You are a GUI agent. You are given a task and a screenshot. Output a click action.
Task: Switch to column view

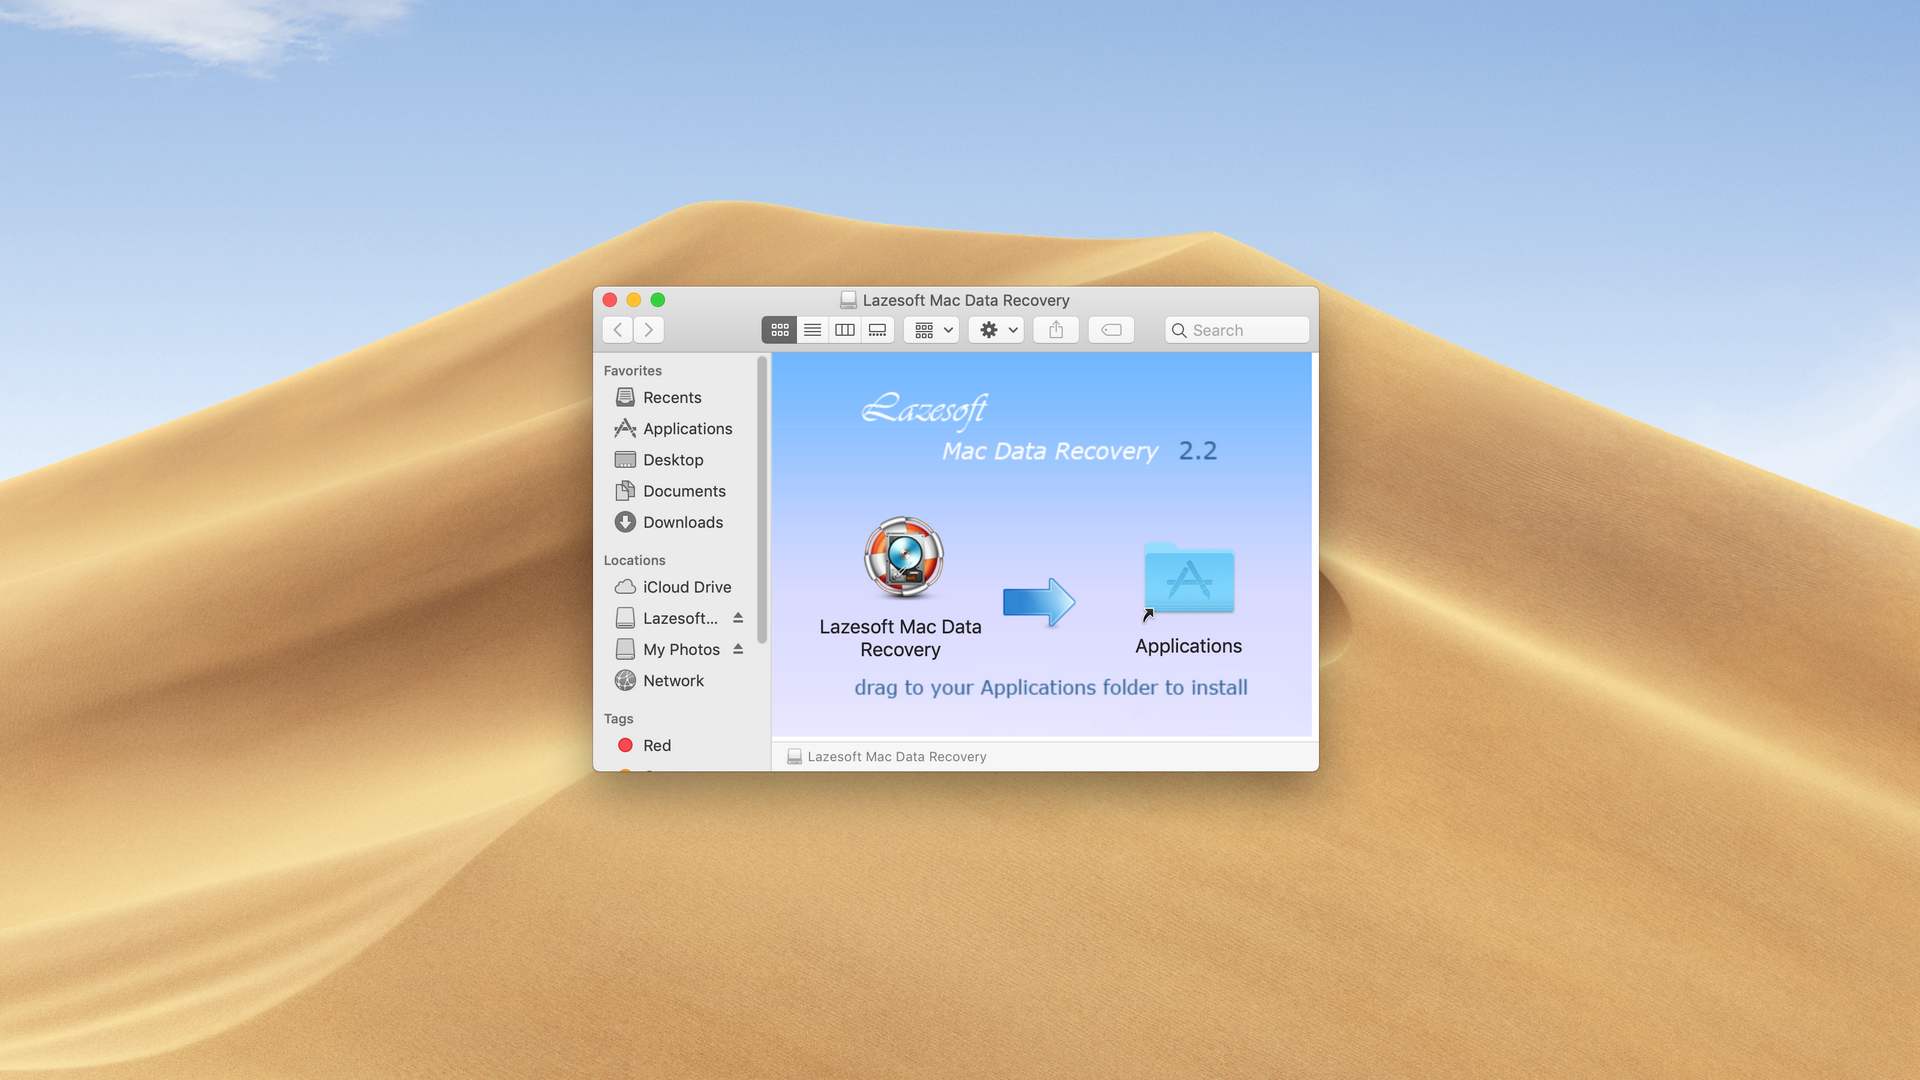point(845,330)
